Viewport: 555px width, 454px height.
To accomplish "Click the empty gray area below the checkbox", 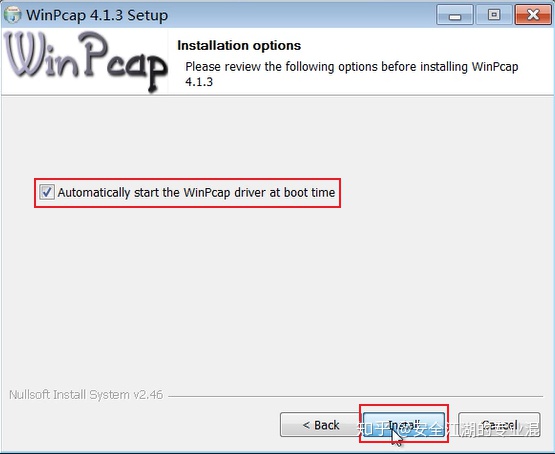I will (x=276, y=294).
